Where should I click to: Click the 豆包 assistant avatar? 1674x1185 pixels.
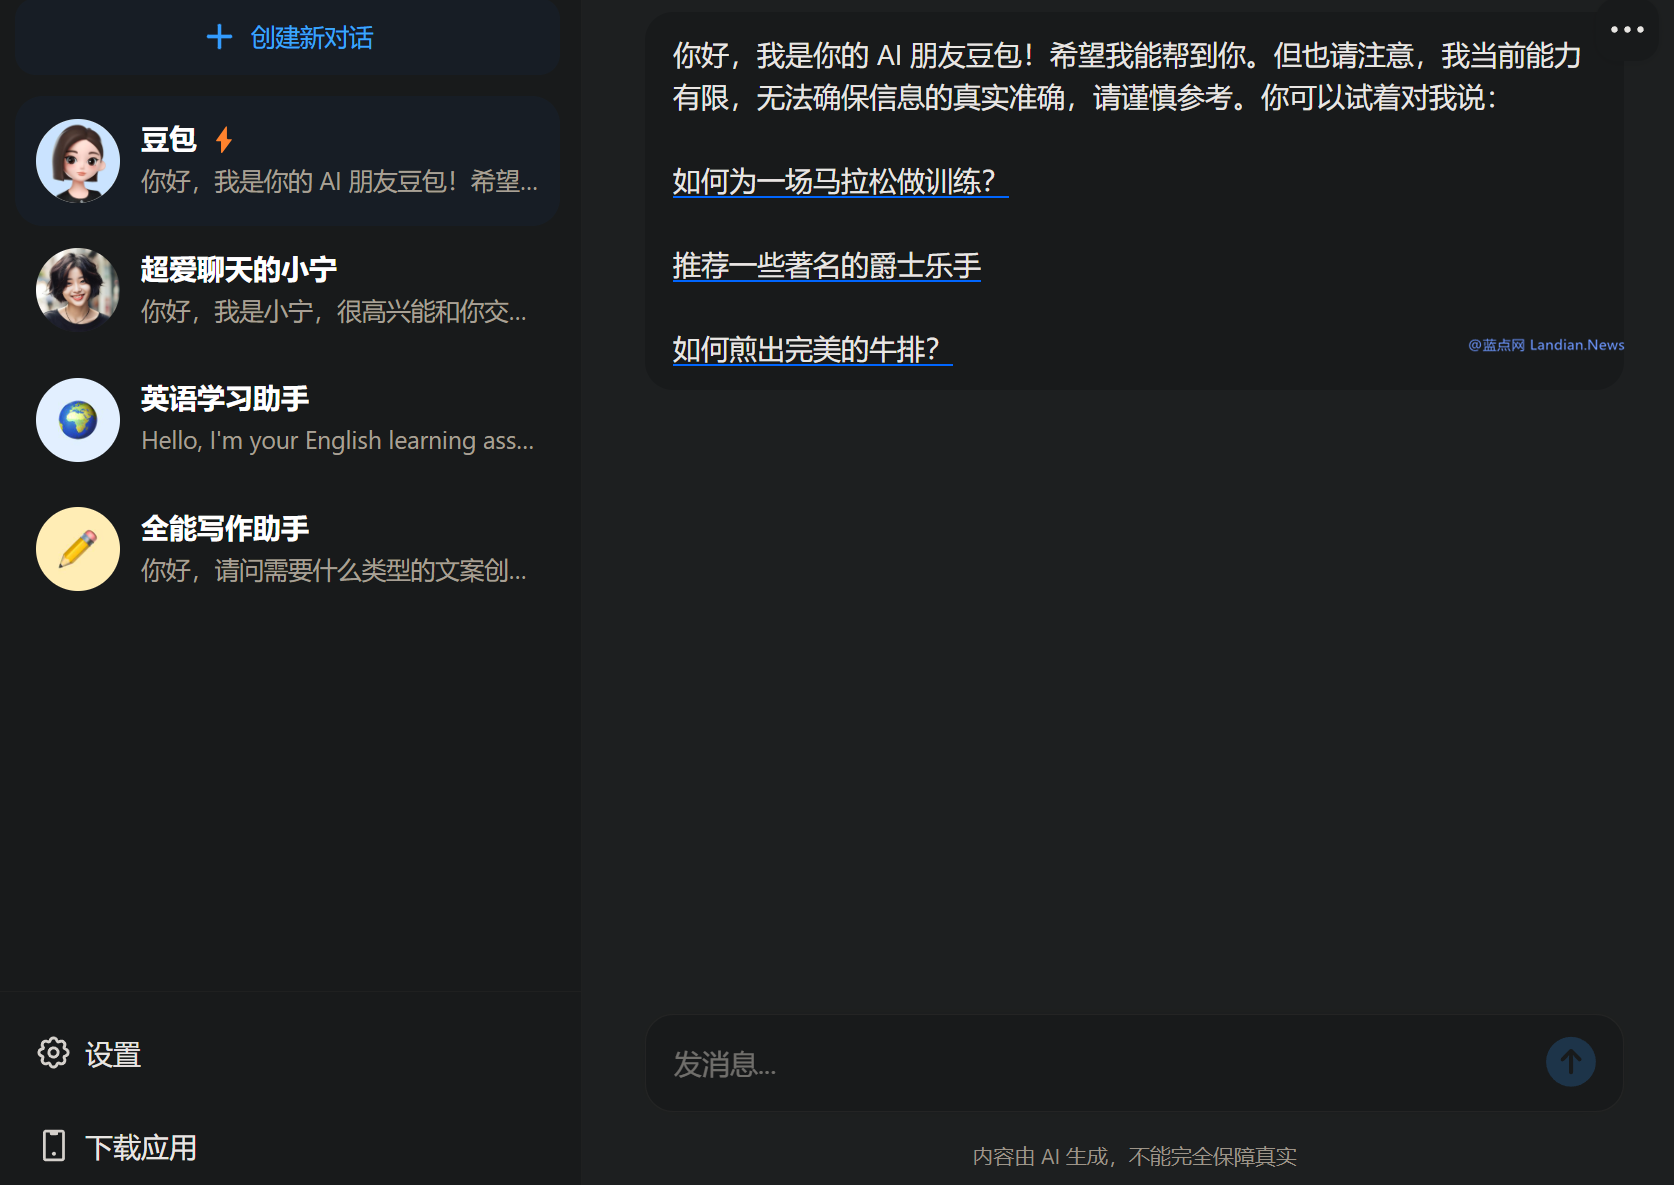(x=77, y=160)
